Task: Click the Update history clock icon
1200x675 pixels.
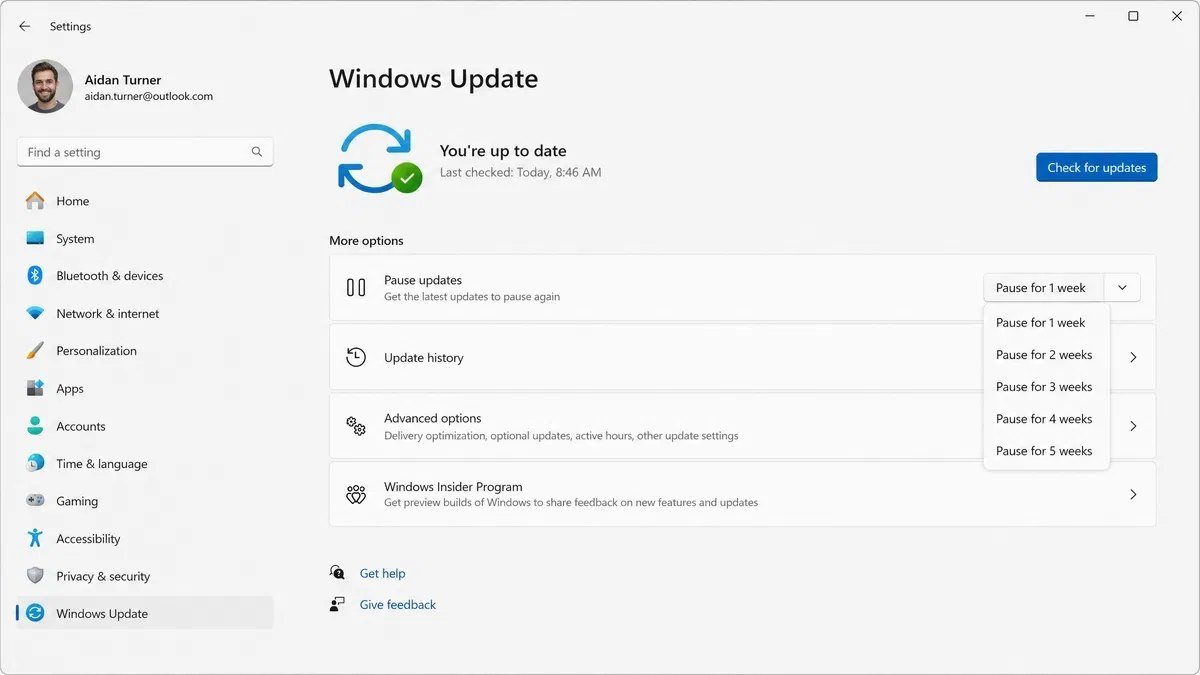Action: point(356,357)
